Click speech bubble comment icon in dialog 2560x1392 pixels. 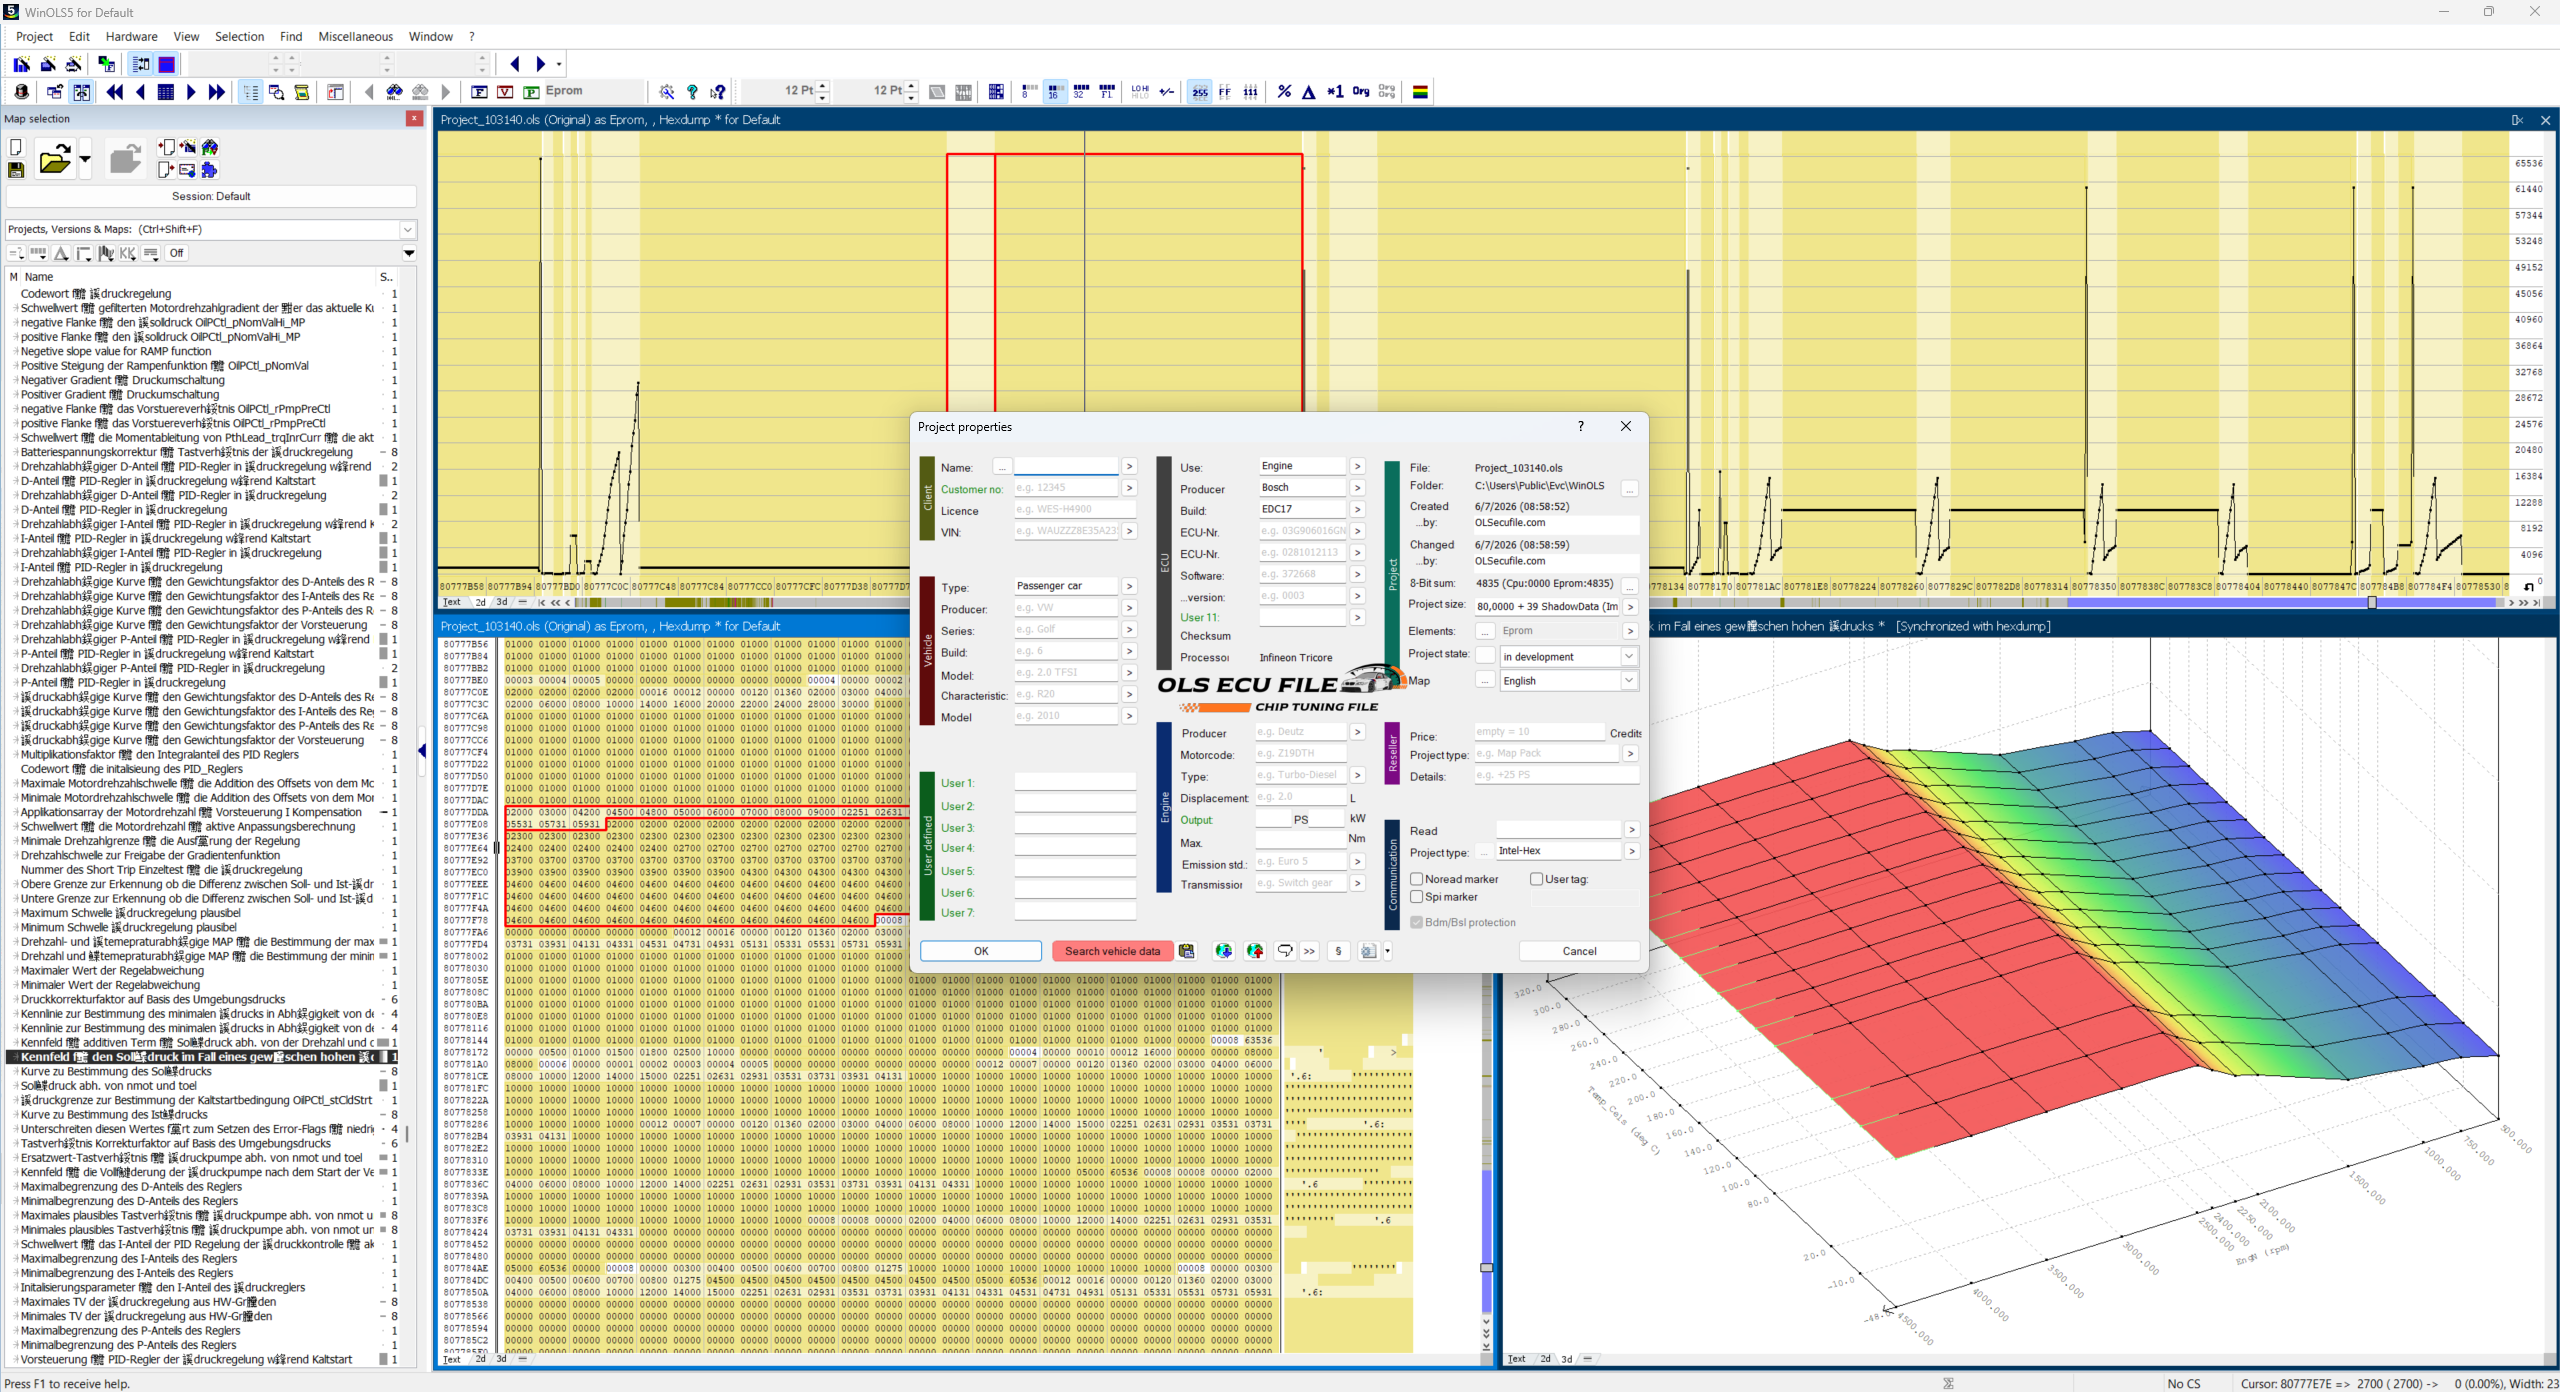pos(1285,951)
